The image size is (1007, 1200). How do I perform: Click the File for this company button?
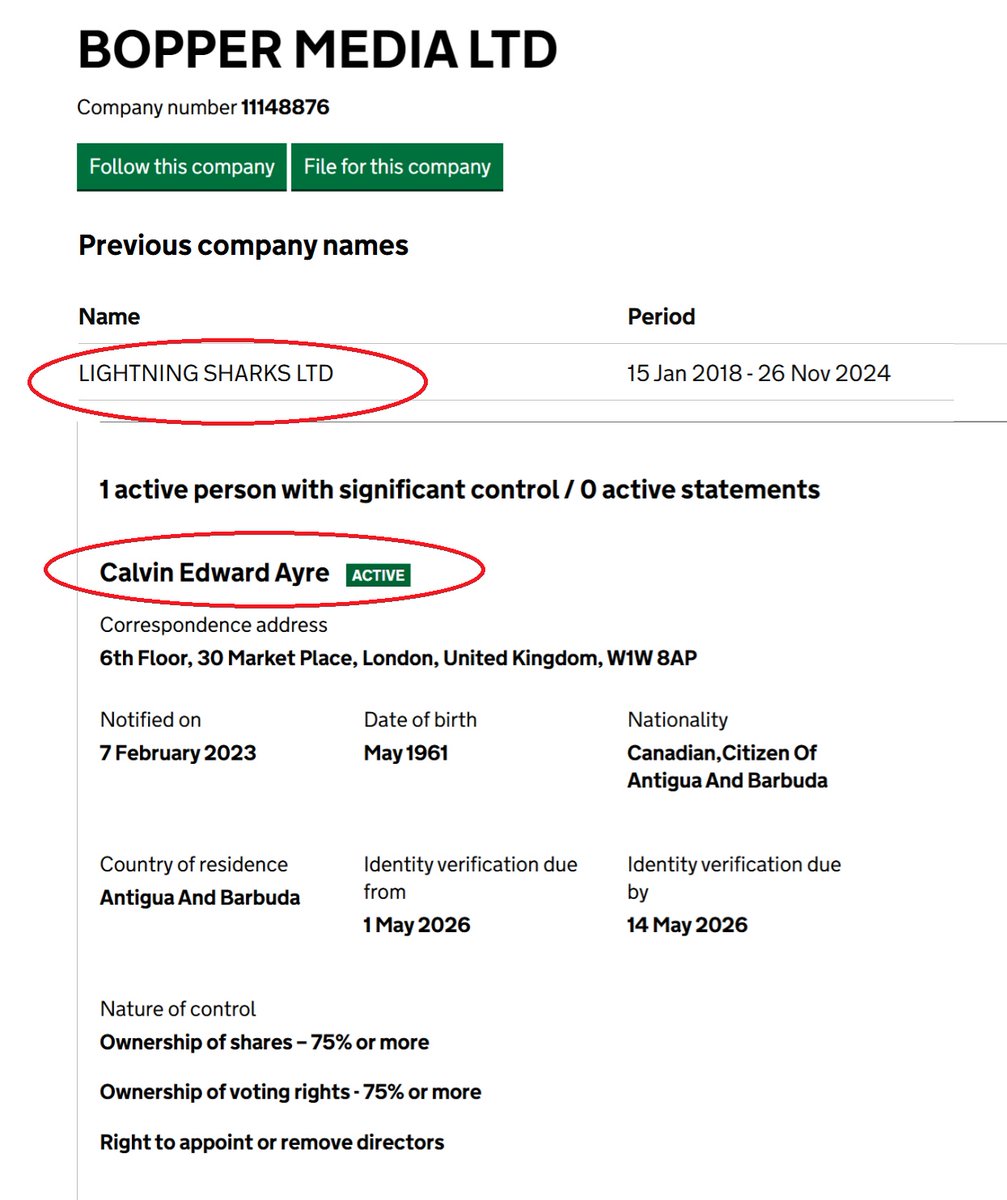click(397, 167)
